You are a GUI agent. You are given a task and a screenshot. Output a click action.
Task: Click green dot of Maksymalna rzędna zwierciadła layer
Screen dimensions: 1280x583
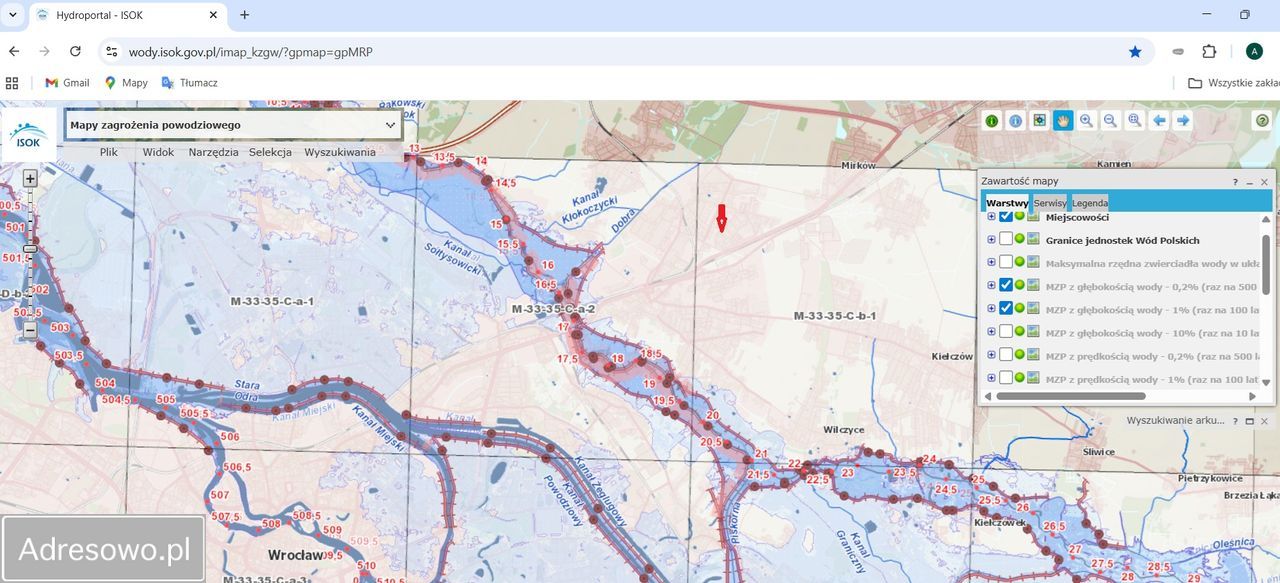click(1020, 262)
